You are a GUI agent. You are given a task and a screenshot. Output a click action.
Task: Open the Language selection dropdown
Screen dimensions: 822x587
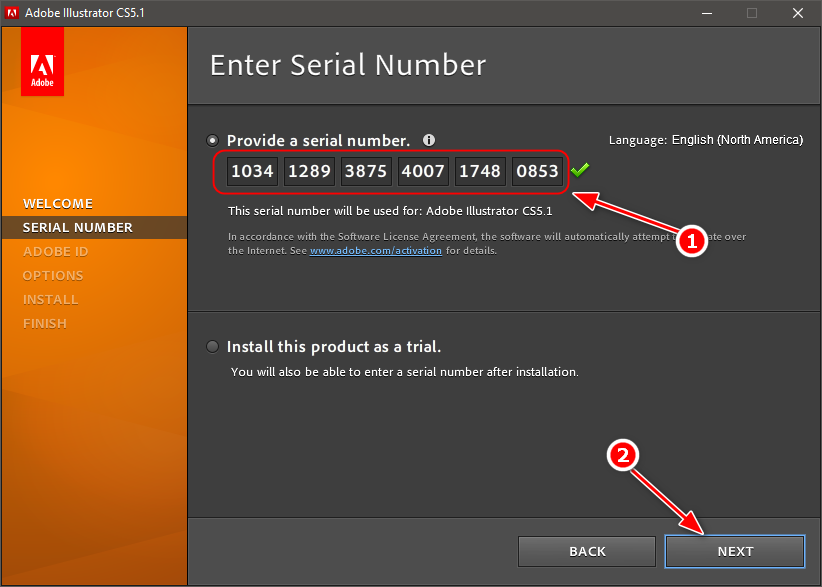pos(736,140)
